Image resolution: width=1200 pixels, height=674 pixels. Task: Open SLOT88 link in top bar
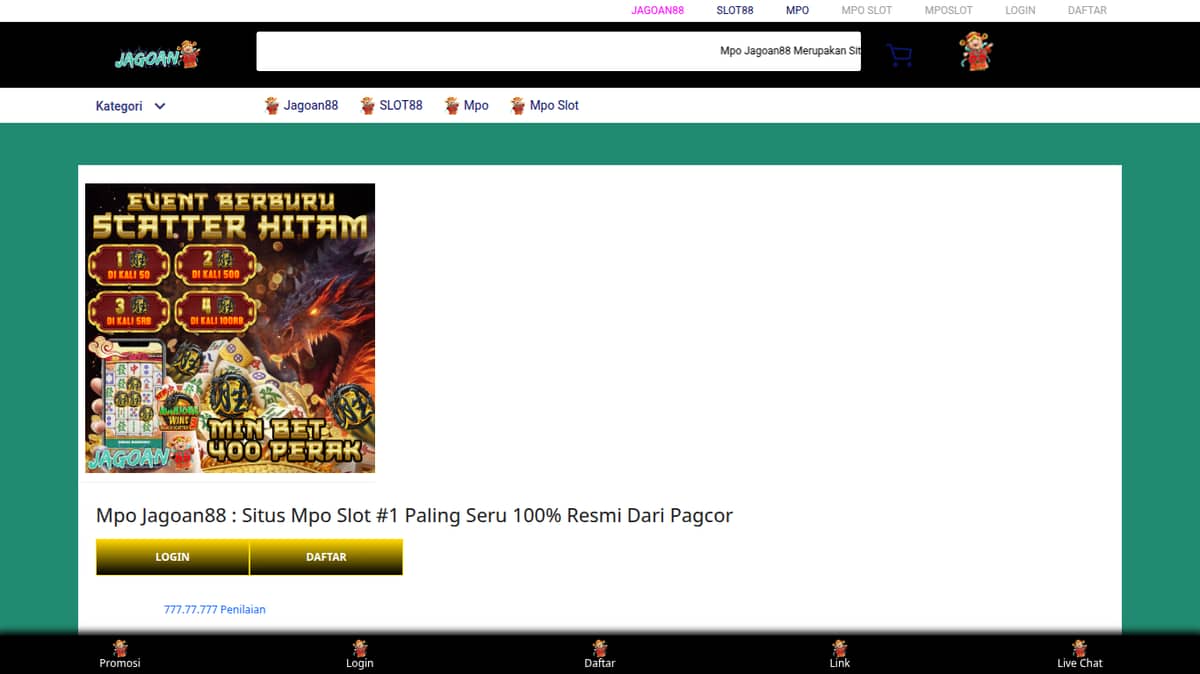[x=735, y=10]
